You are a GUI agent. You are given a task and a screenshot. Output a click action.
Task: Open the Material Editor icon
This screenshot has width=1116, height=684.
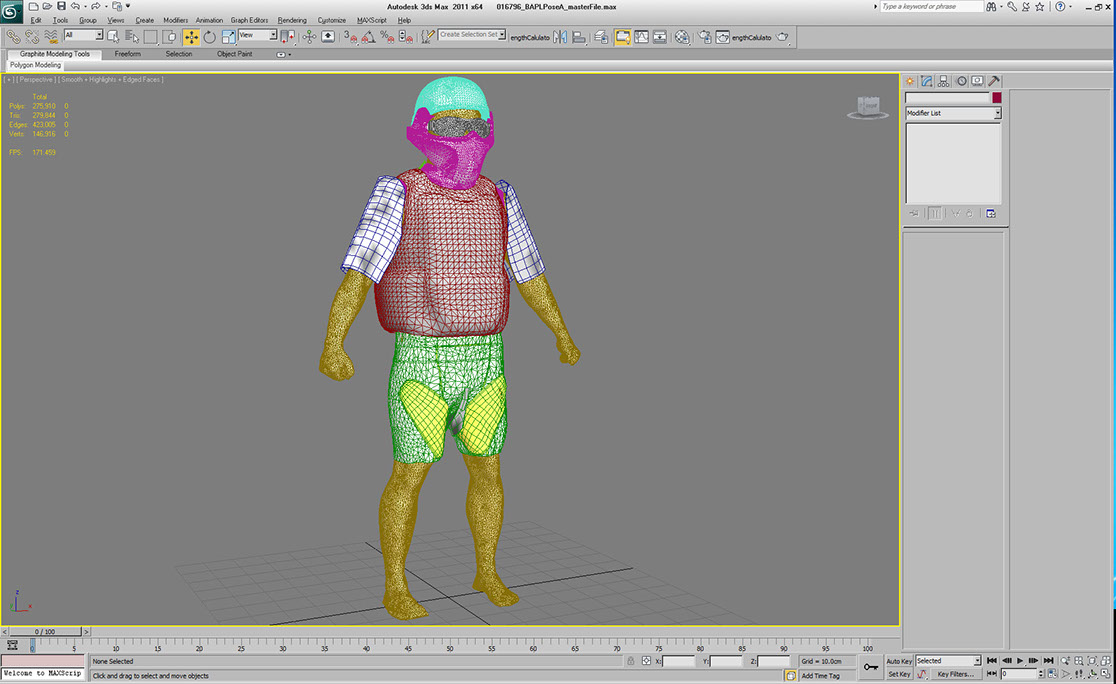pyautogui.click(x=682, y=37)
